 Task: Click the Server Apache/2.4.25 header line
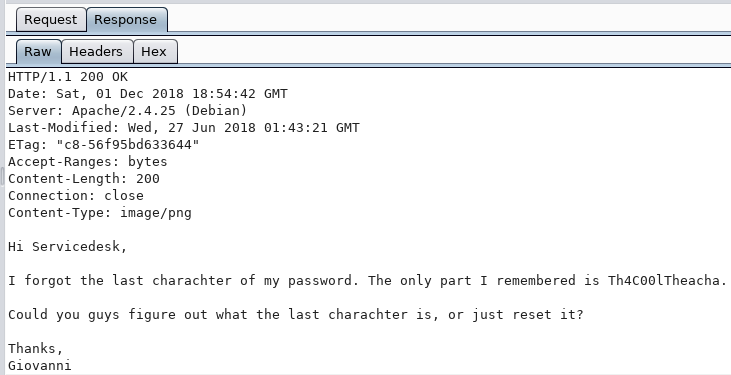[127, 111]
